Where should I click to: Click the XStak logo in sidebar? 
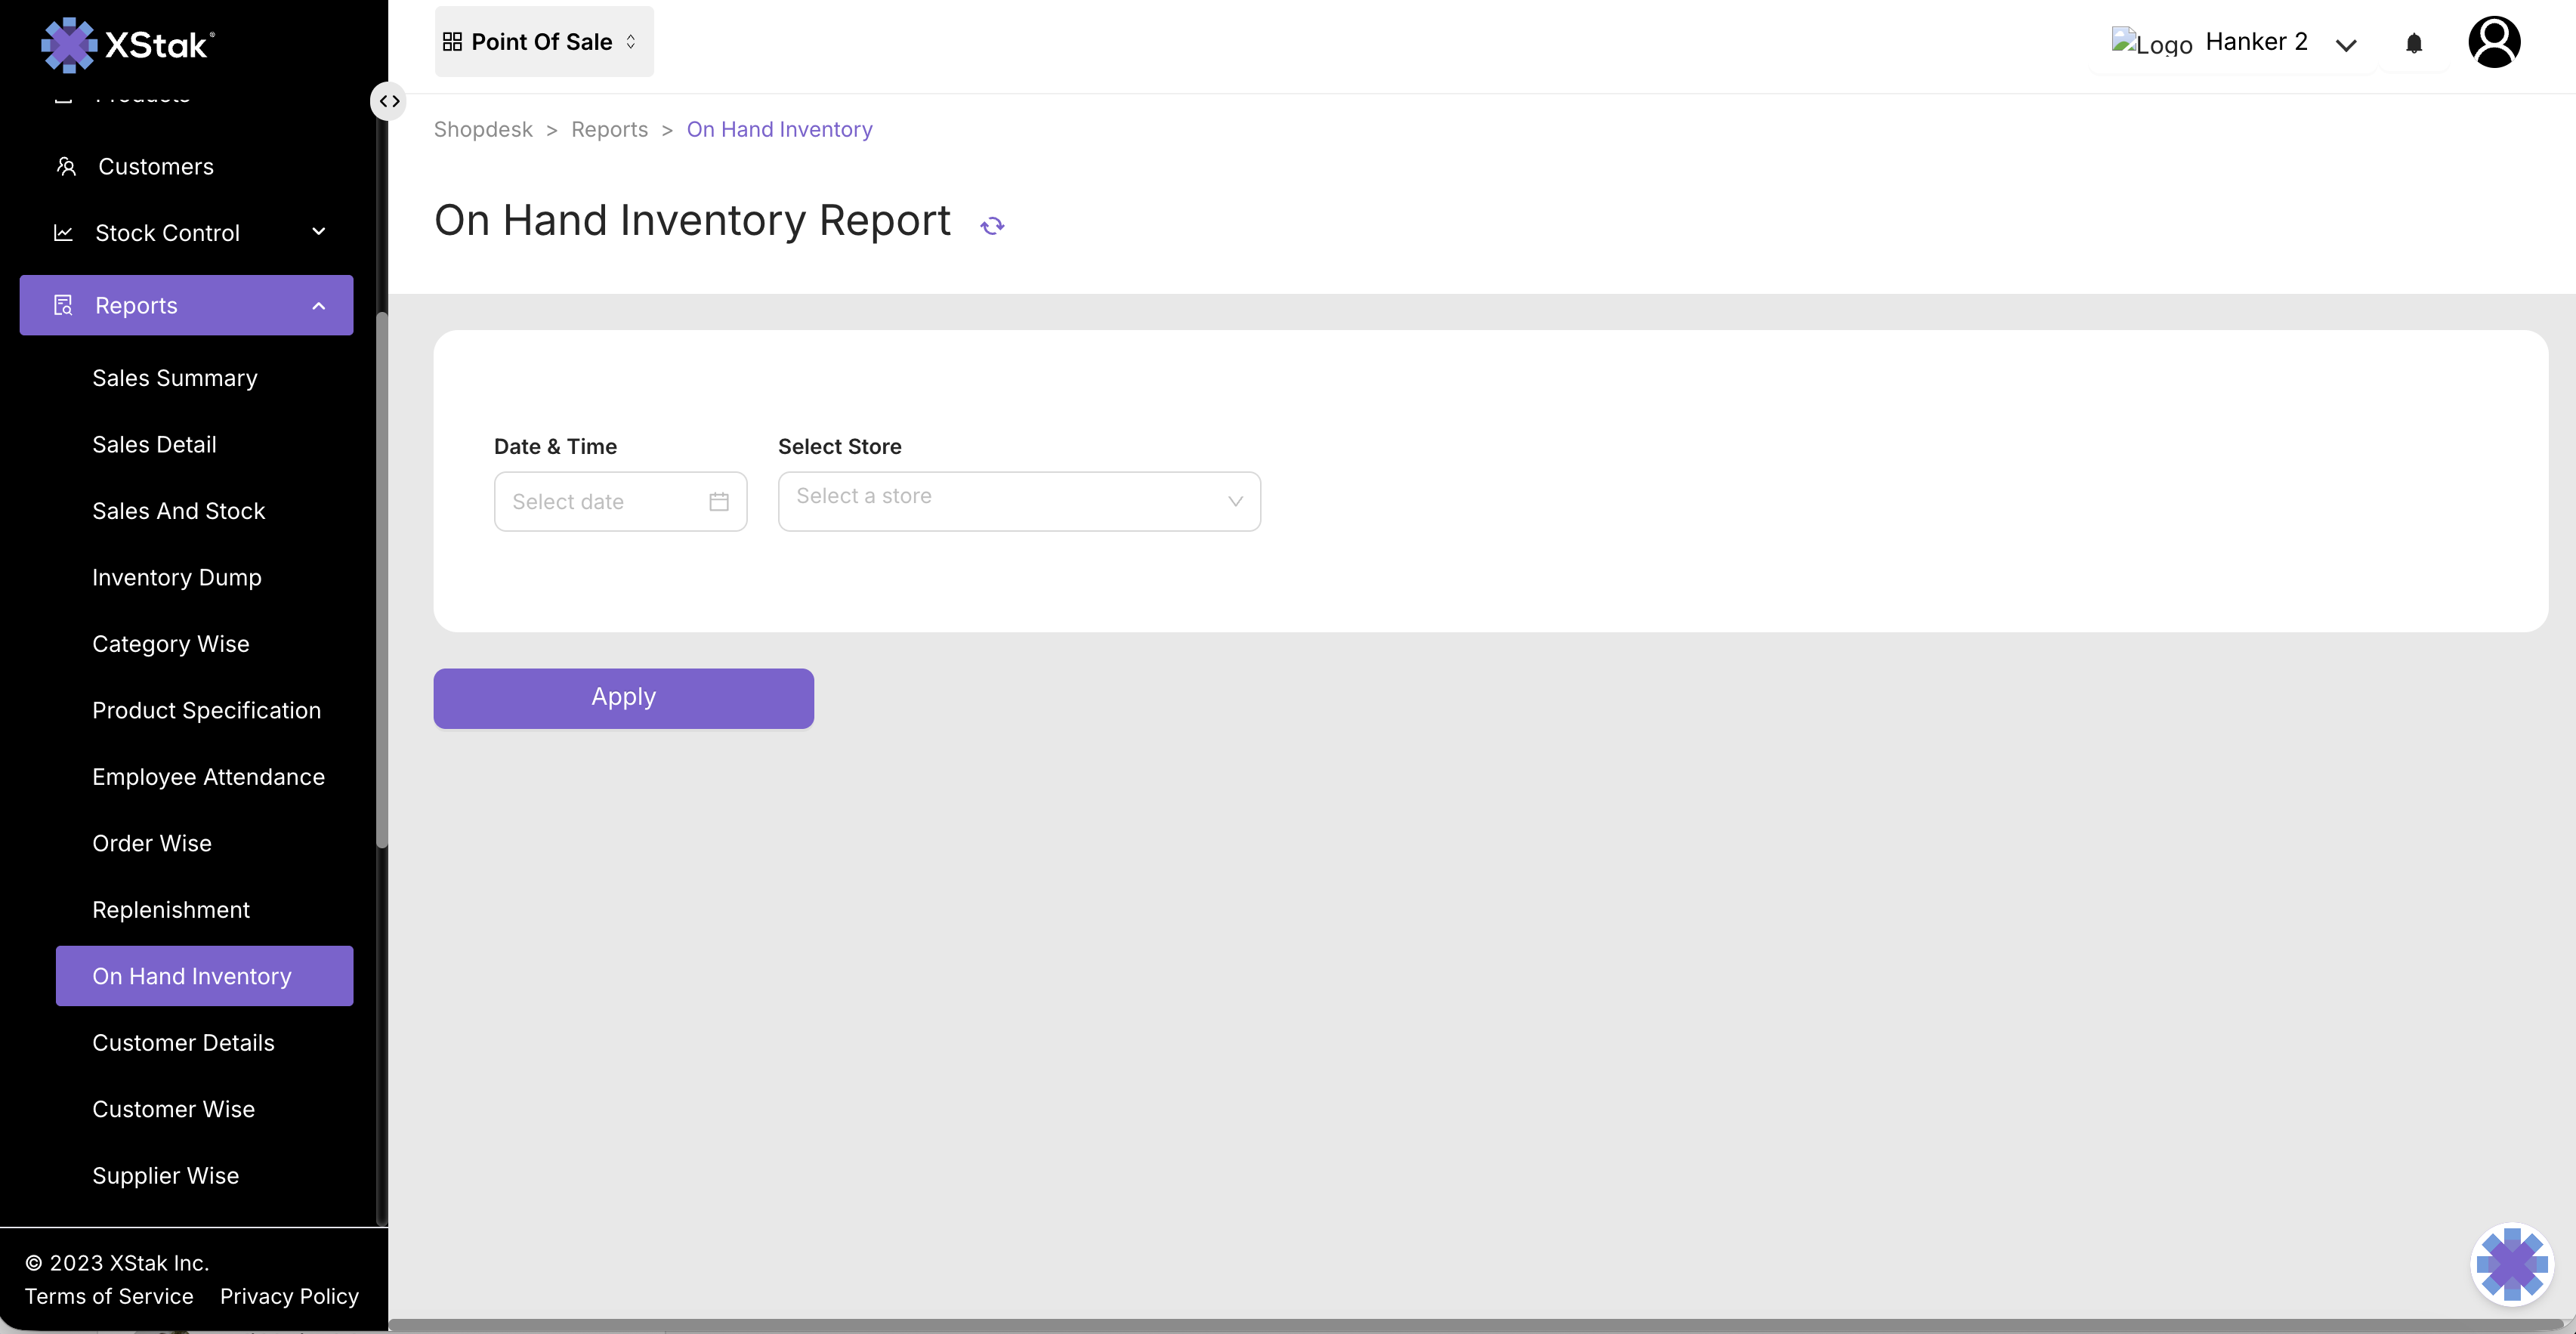[127, 44]
